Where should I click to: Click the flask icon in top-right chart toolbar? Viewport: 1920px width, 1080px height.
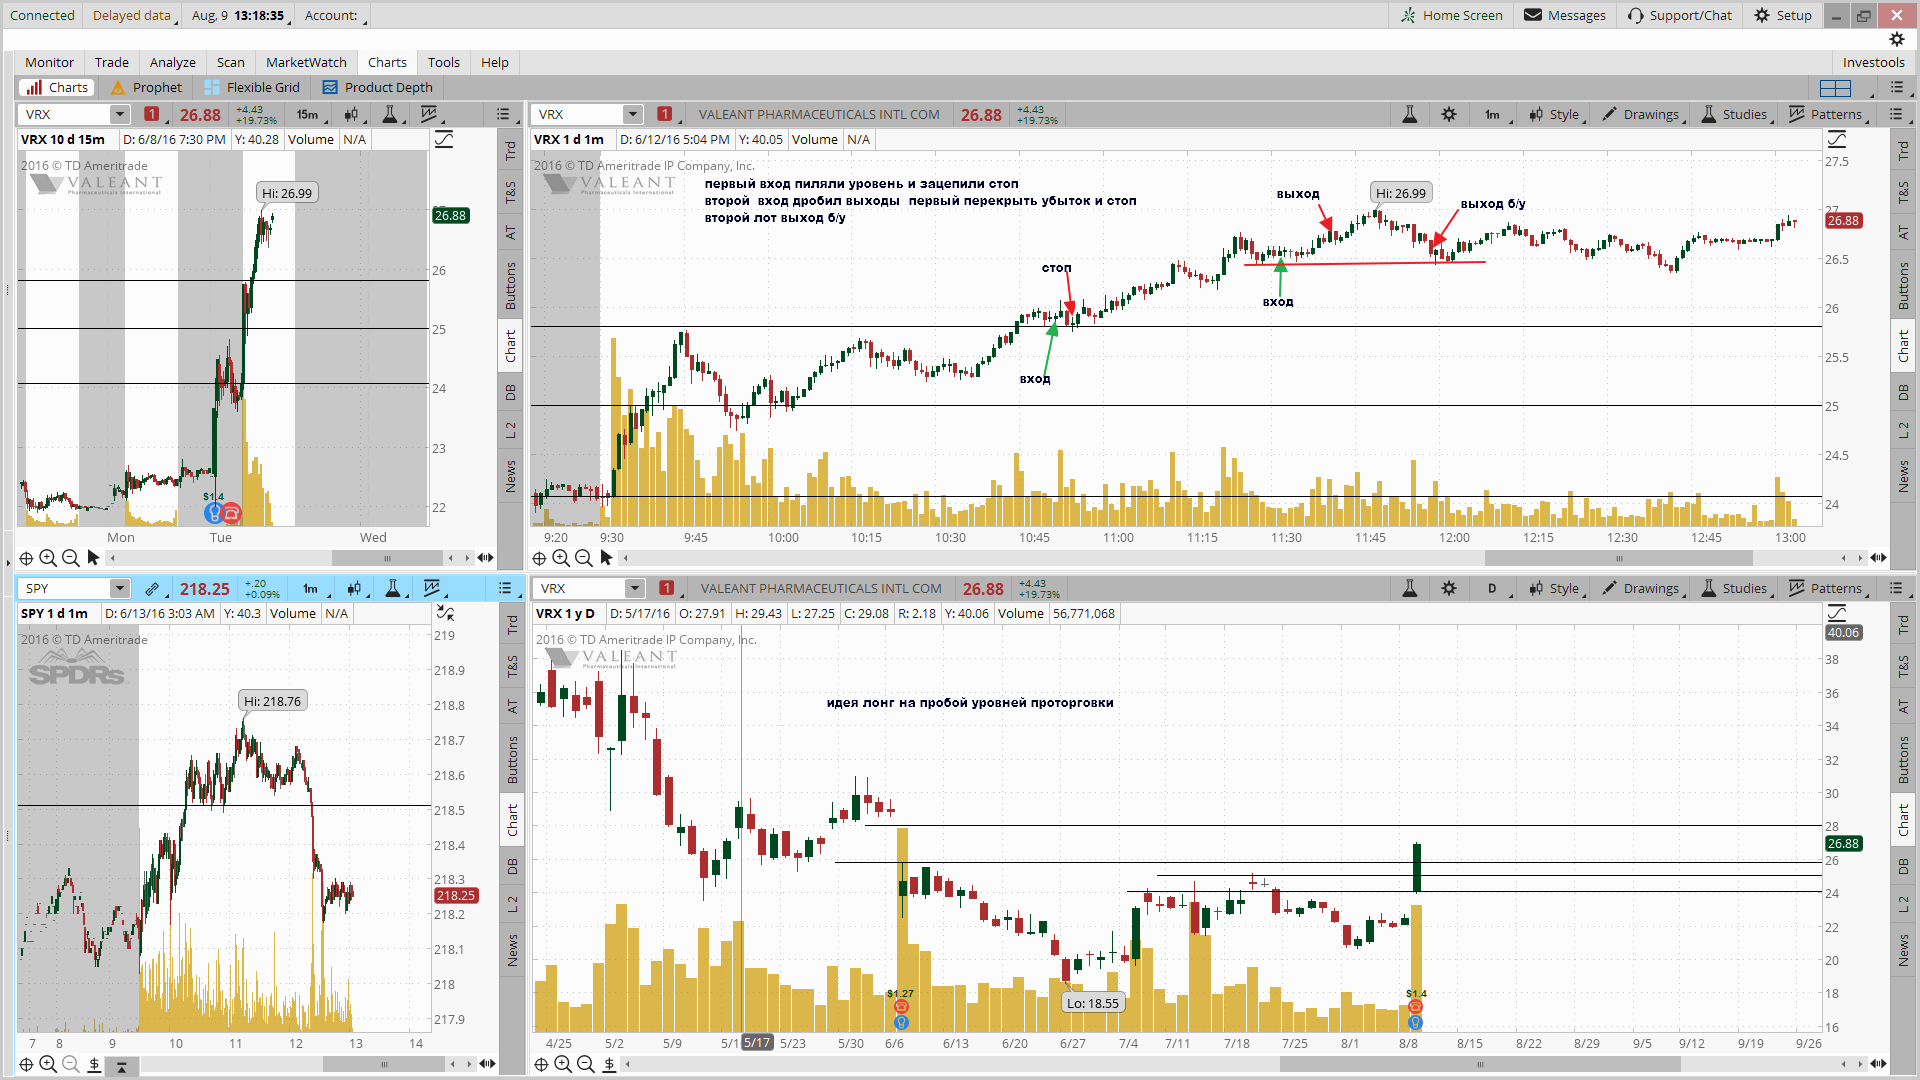tap(1410, 114)
